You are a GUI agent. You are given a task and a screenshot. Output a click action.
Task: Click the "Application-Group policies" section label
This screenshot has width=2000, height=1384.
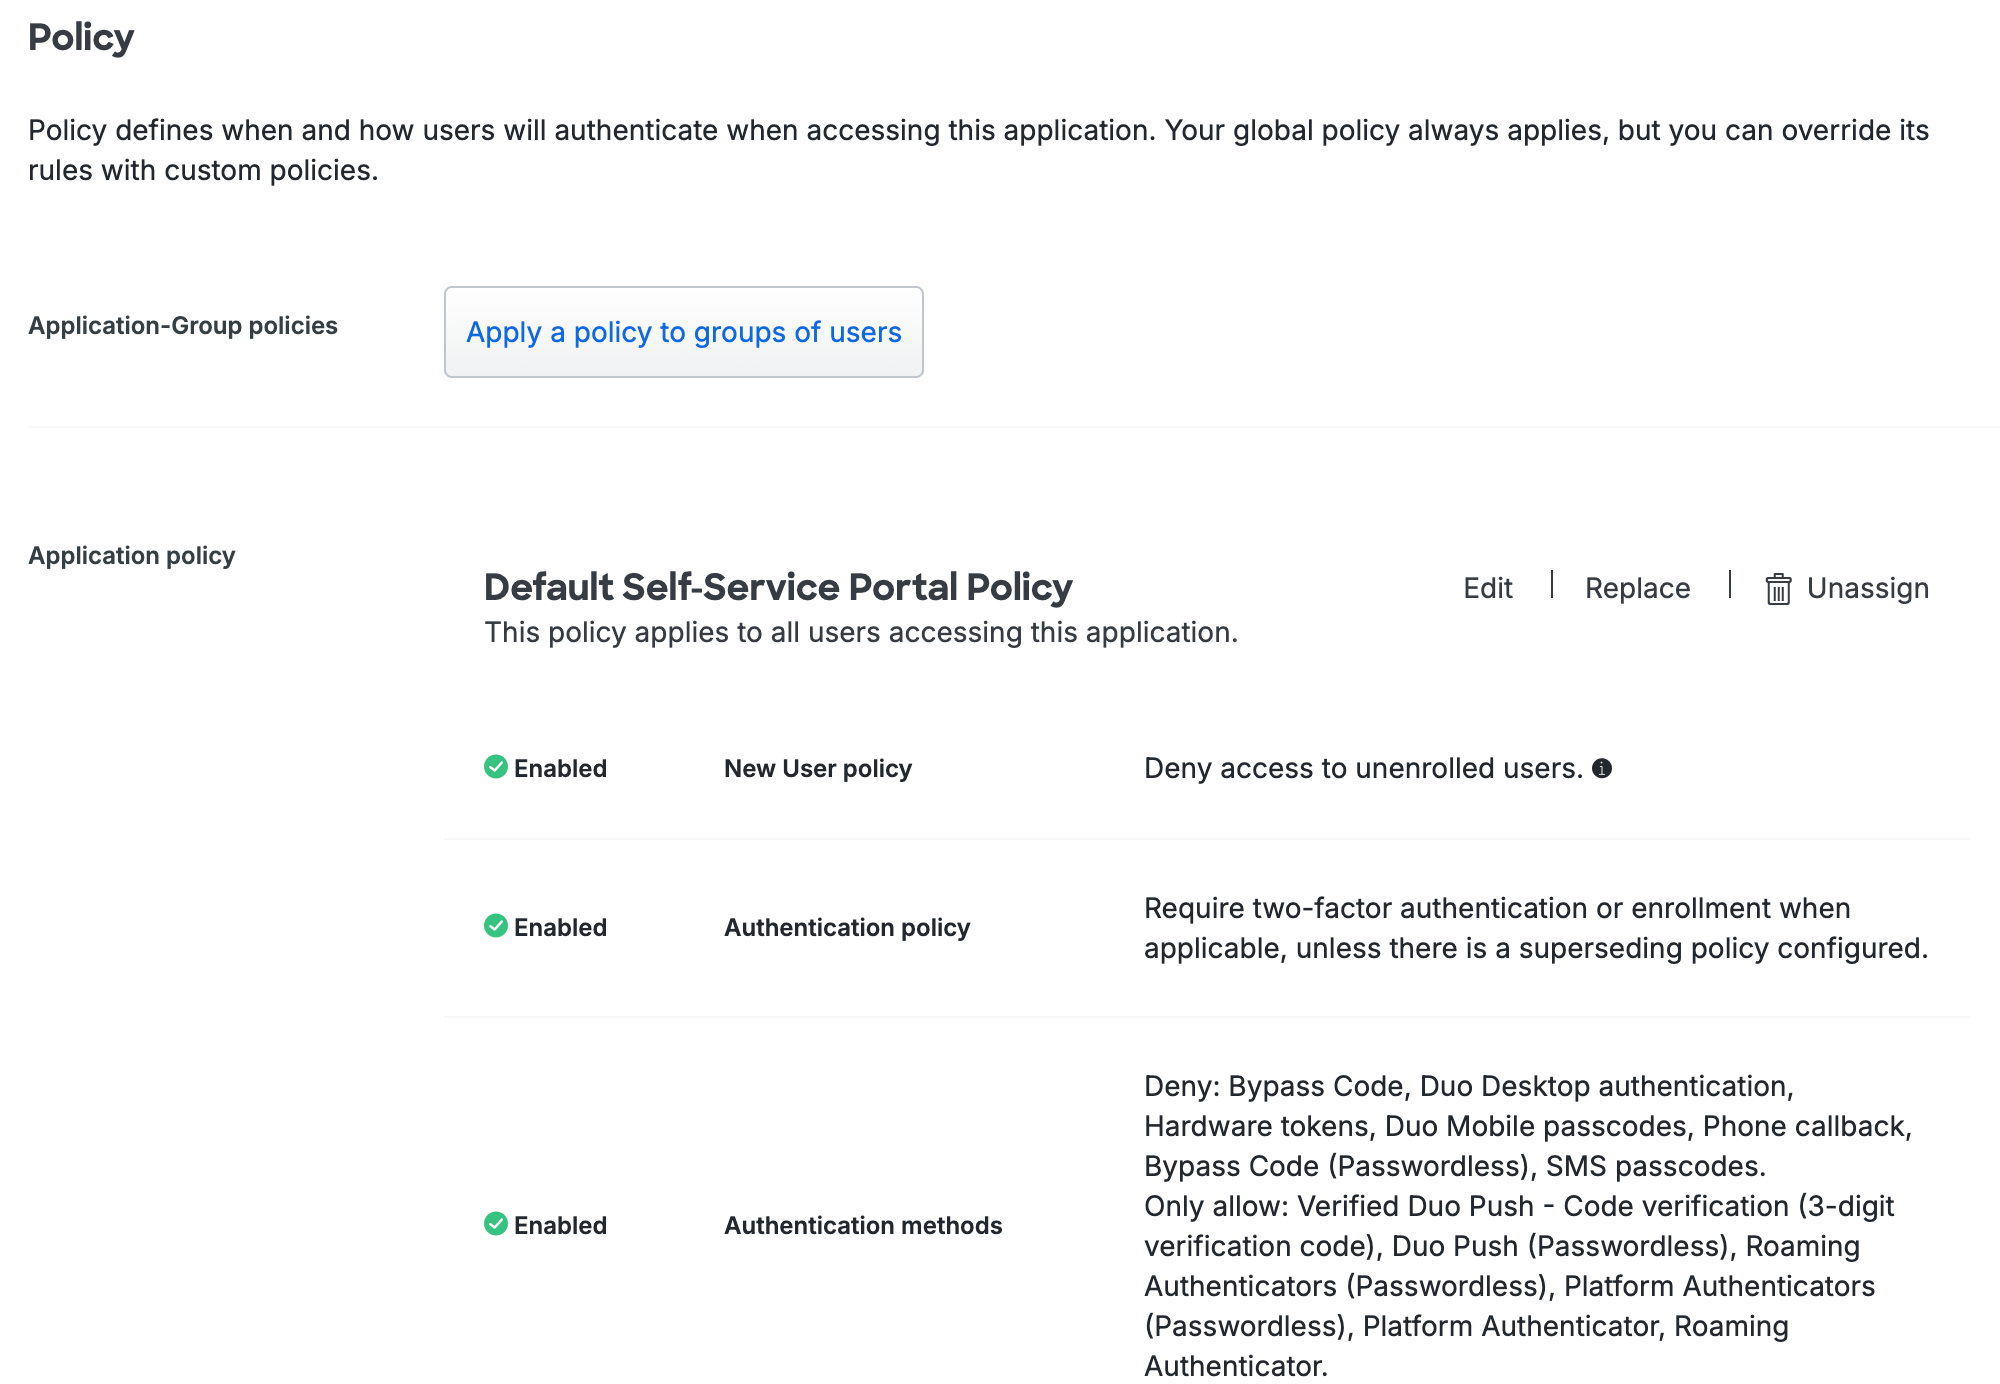pos(183,325)
